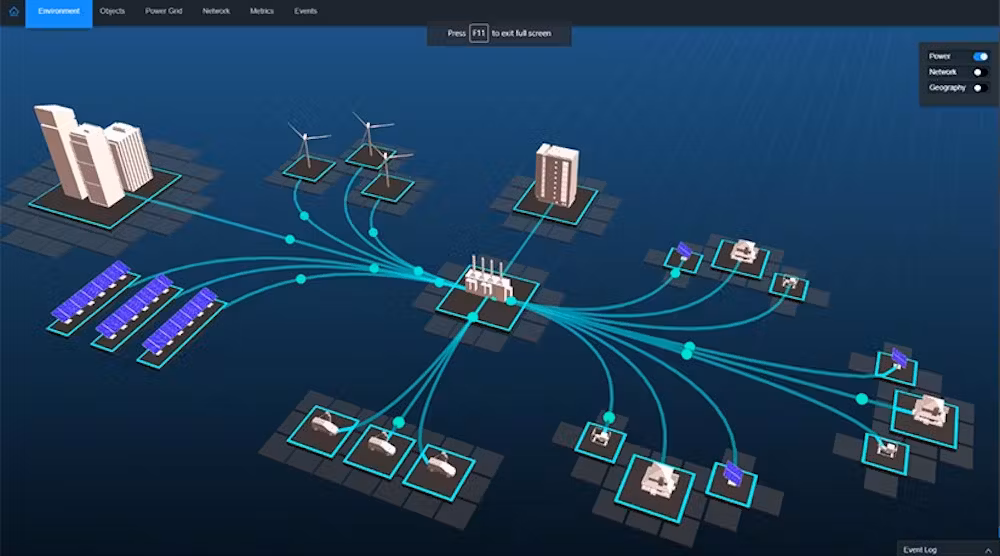This screenshot has width=1000, height=556.
Task: Enable the Geography layer switch
Action: 980,88
